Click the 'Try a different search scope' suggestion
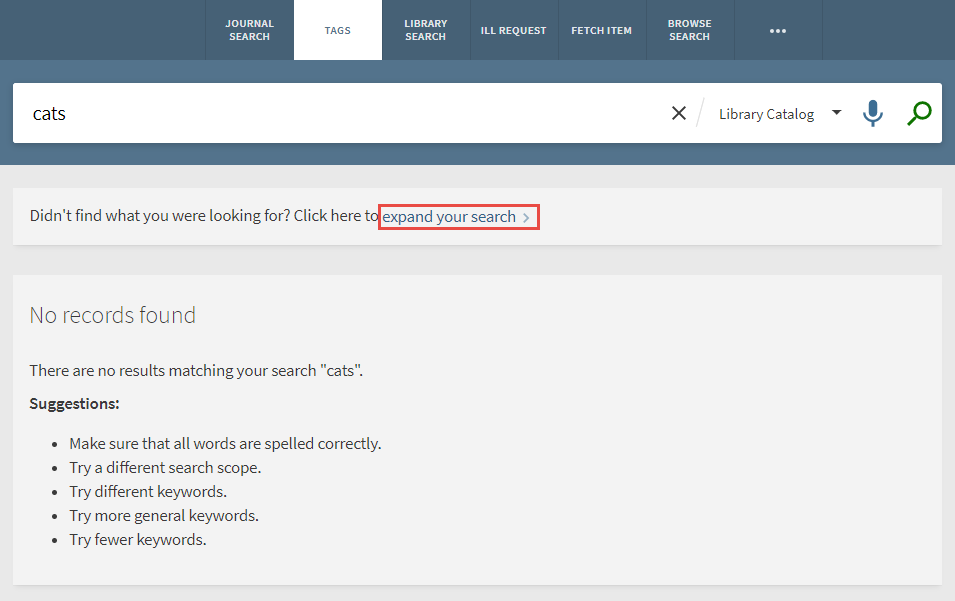 tap(165, 468)
